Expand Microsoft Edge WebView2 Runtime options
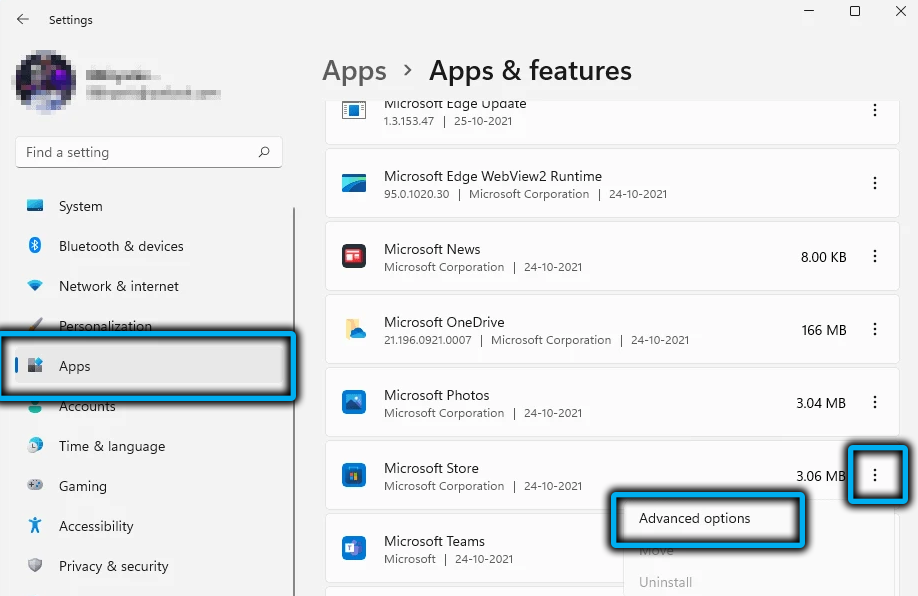The width and height of the screenshot is (918, 596). click(875, 183)
